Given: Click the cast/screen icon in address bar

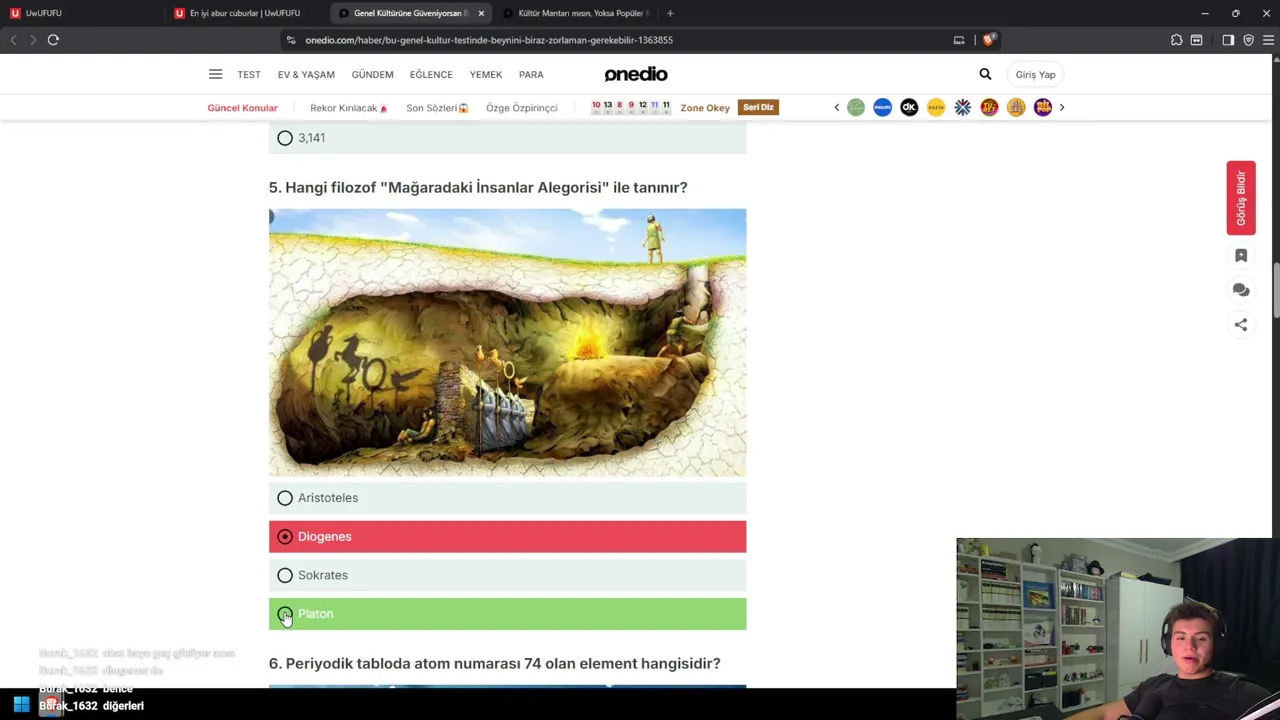Looking at the screenshot, I should tap(959, 40).
